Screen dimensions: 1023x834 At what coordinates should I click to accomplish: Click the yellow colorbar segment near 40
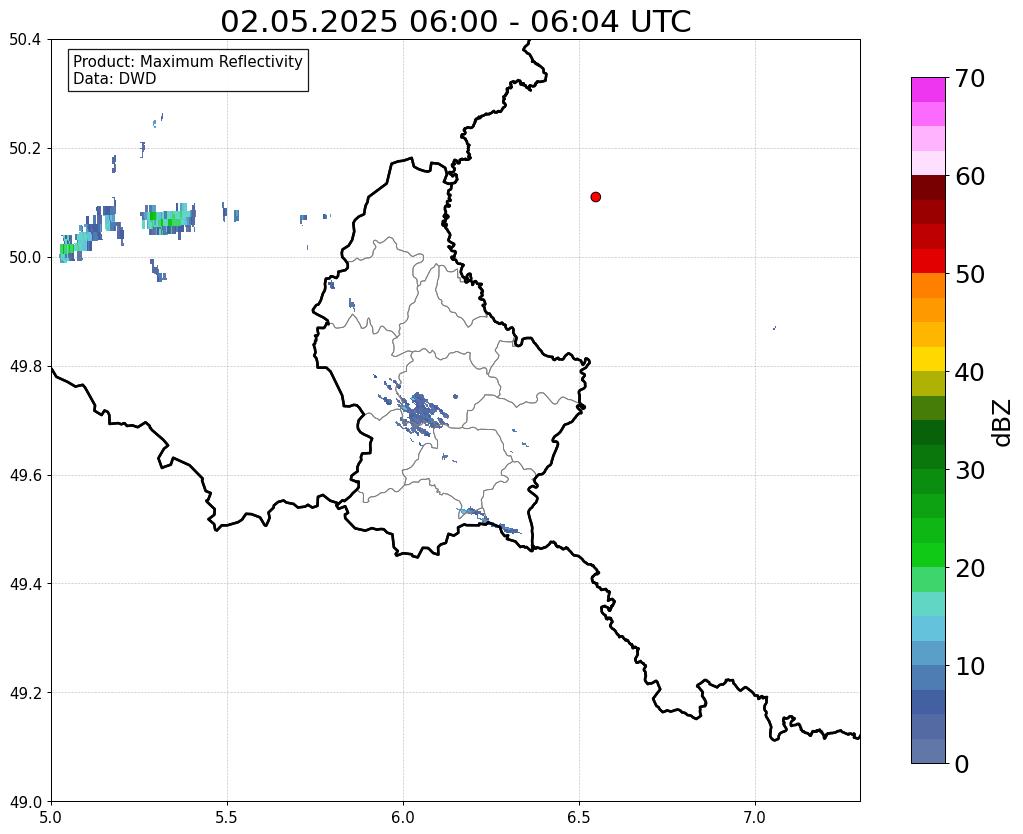(928, 359)
